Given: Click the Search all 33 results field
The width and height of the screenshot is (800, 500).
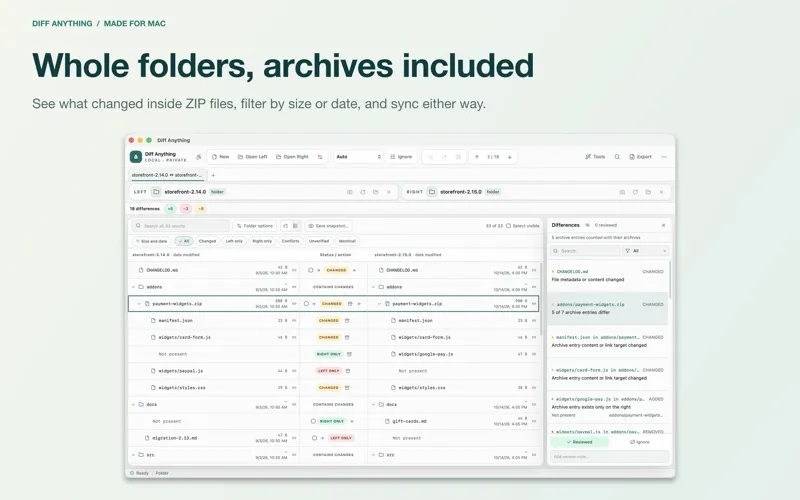Looking at the screenshot, I should pos(181,226).
